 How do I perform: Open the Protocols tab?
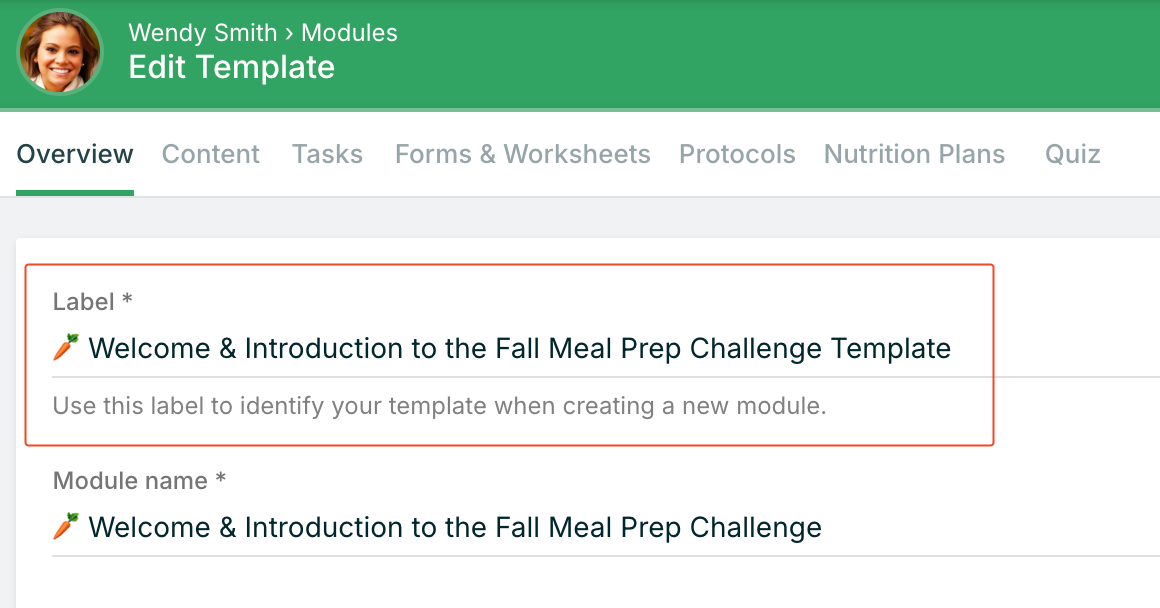tap(737, 154)
